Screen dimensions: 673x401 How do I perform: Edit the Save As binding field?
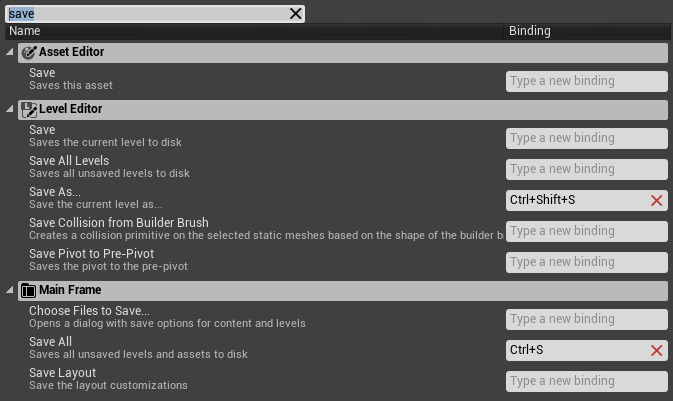pyautogui.click(x=575, y=201)
